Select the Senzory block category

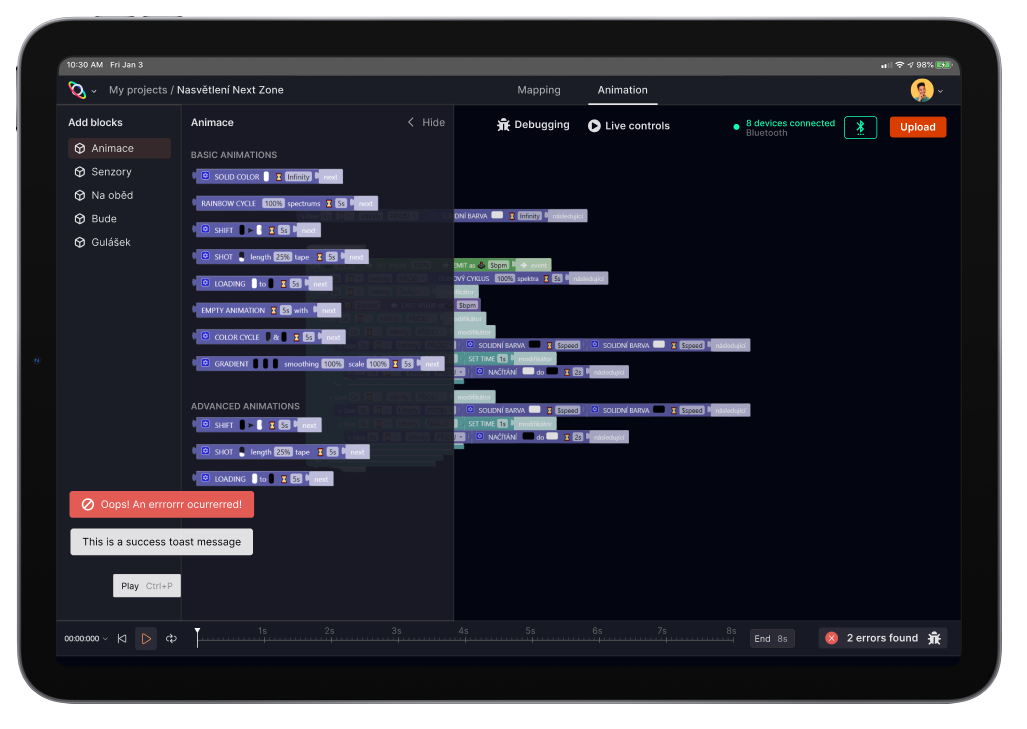[x=111, y=172]
